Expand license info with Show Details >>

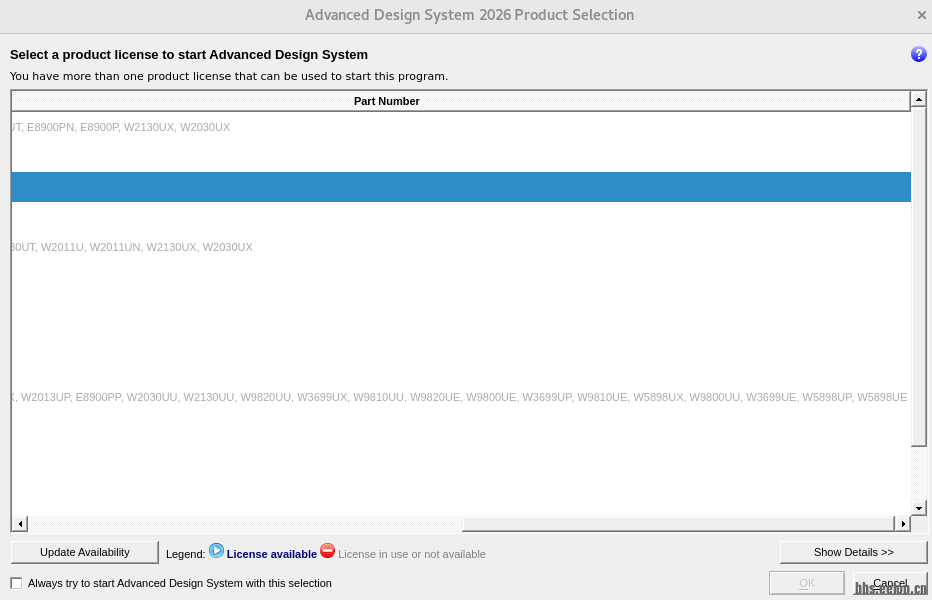[853, 552]
